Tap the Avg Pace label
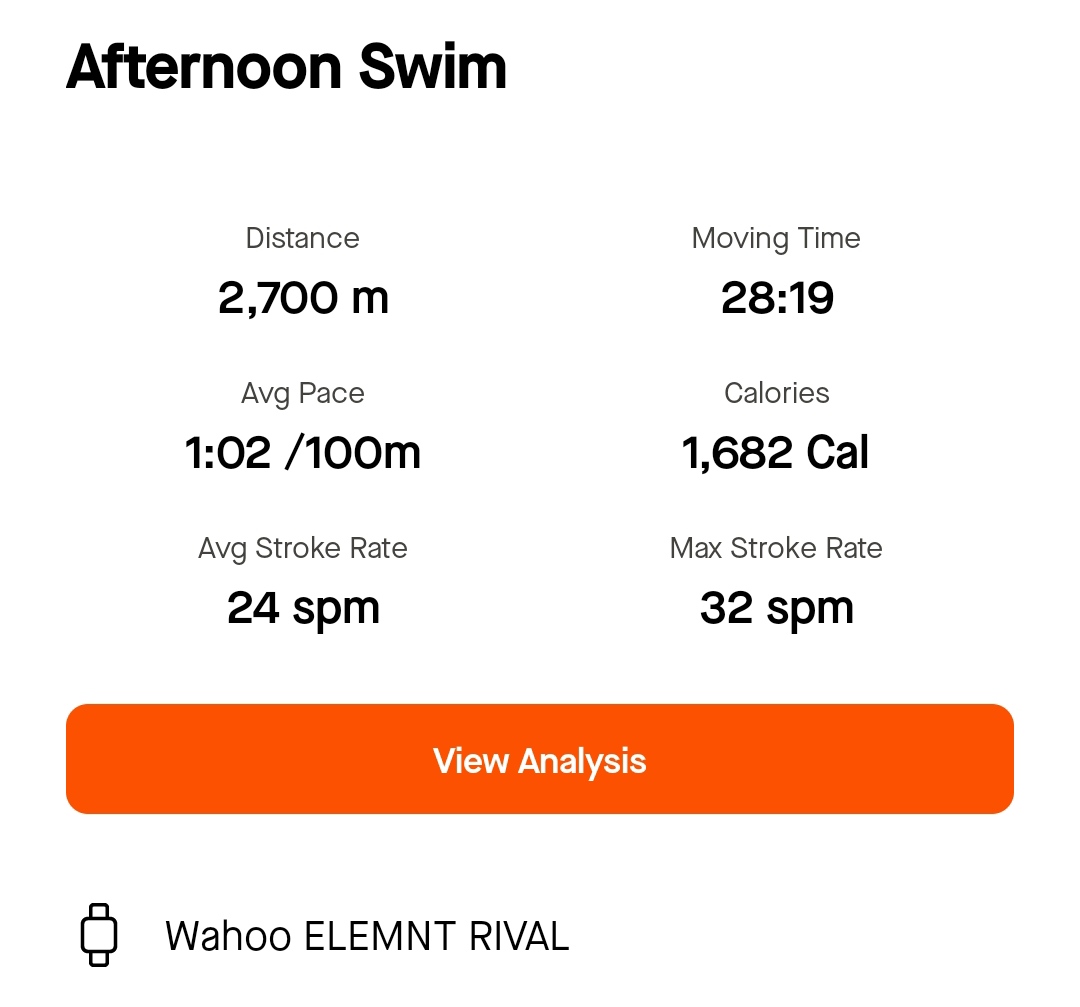This screenshot has width=1080, height=1007. point(302,393)
